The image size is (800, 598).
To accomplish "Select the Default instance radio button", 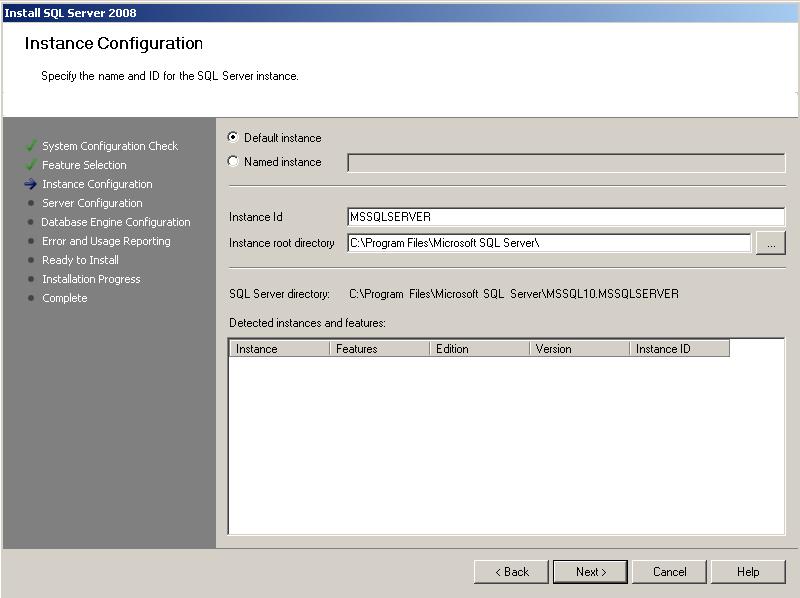I will pyautogui.click(x=233, y=137).
